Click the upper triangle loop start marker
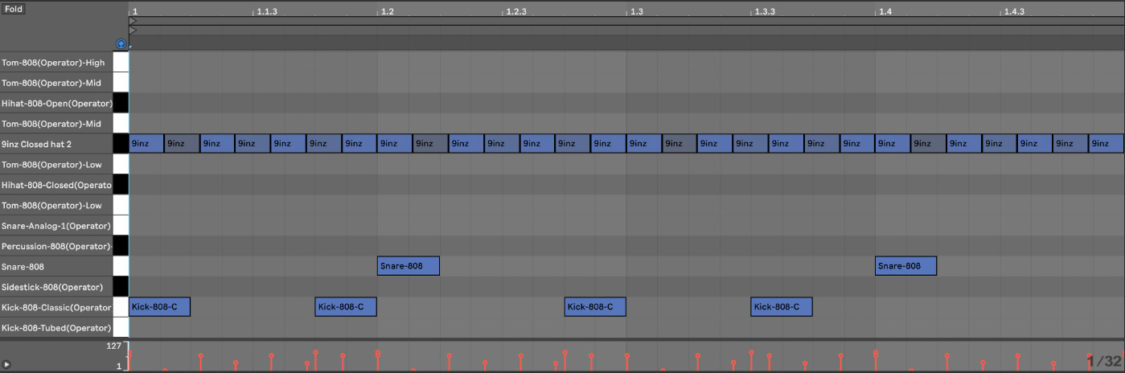This screenshot has width=1125, height=373. [133, 22]
